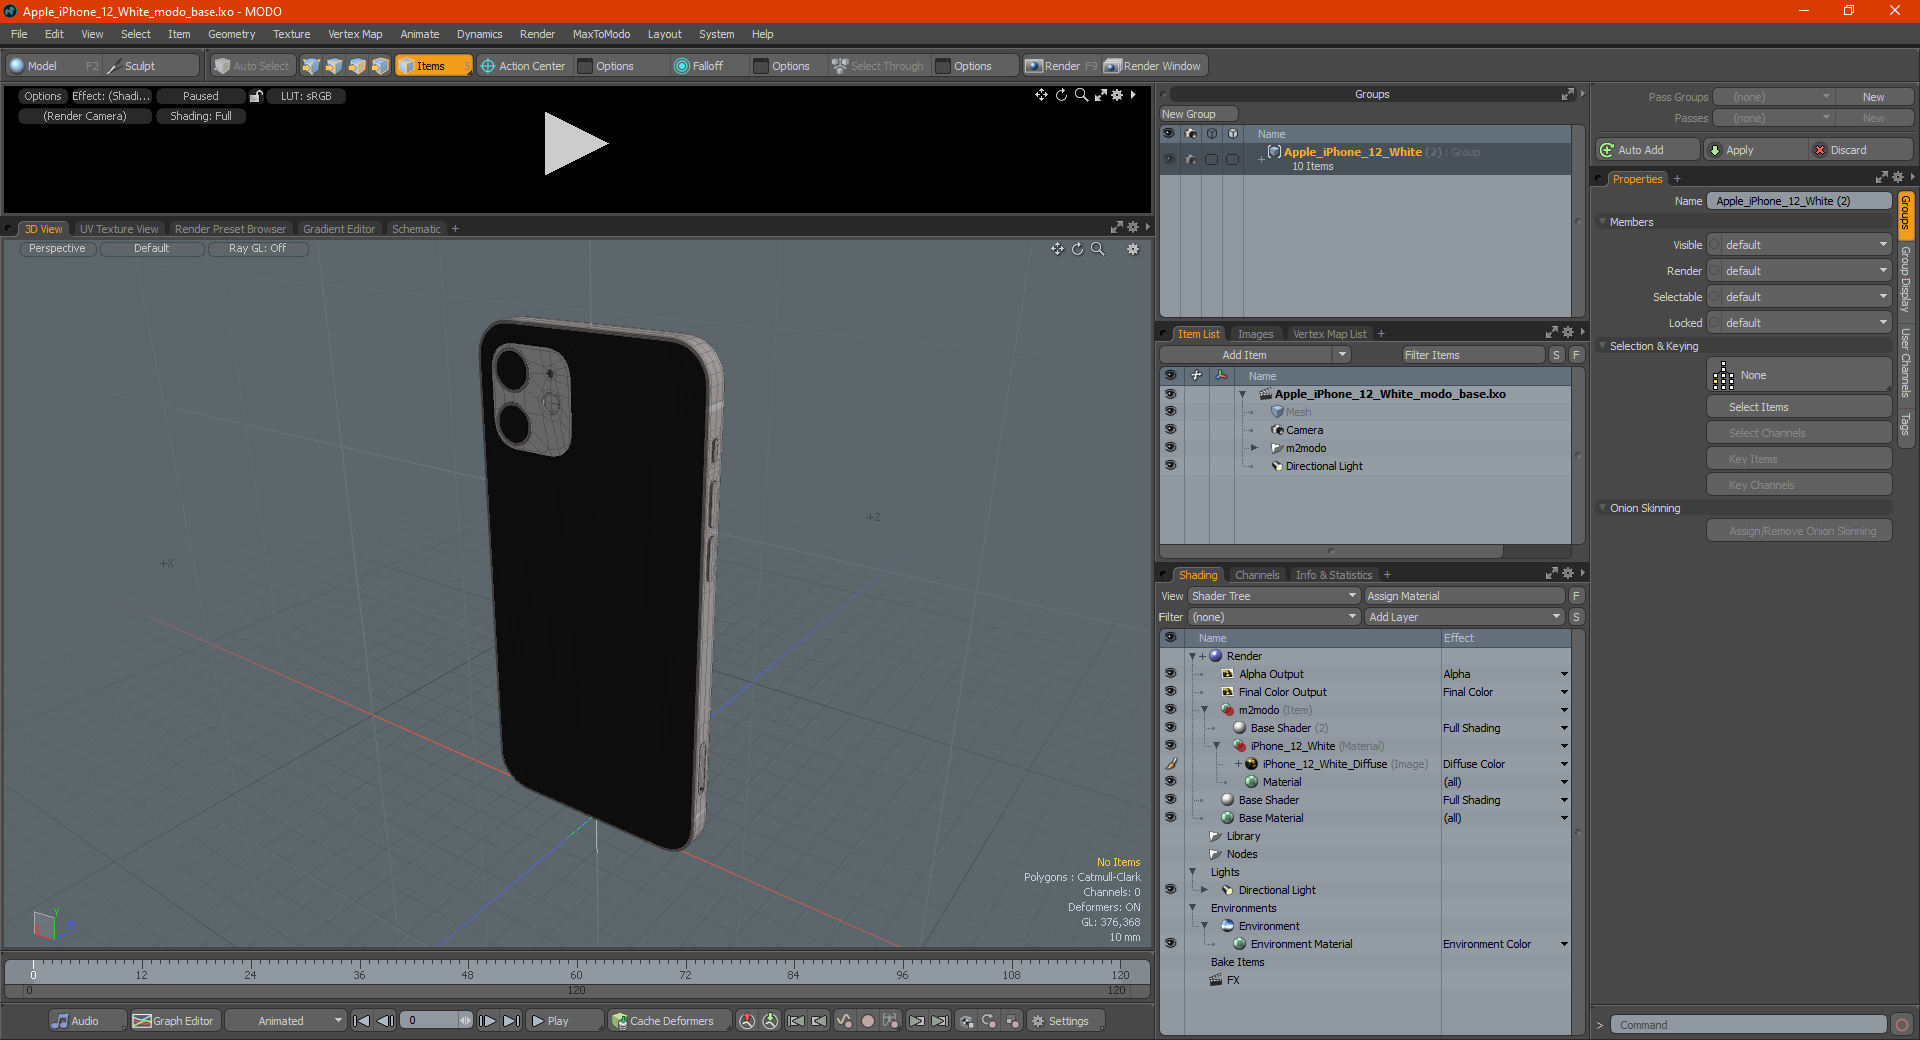Expand the m2modo item tree
Image resolution: width=1920 pixels, height=1040 pixels.
click(1254, 448)
